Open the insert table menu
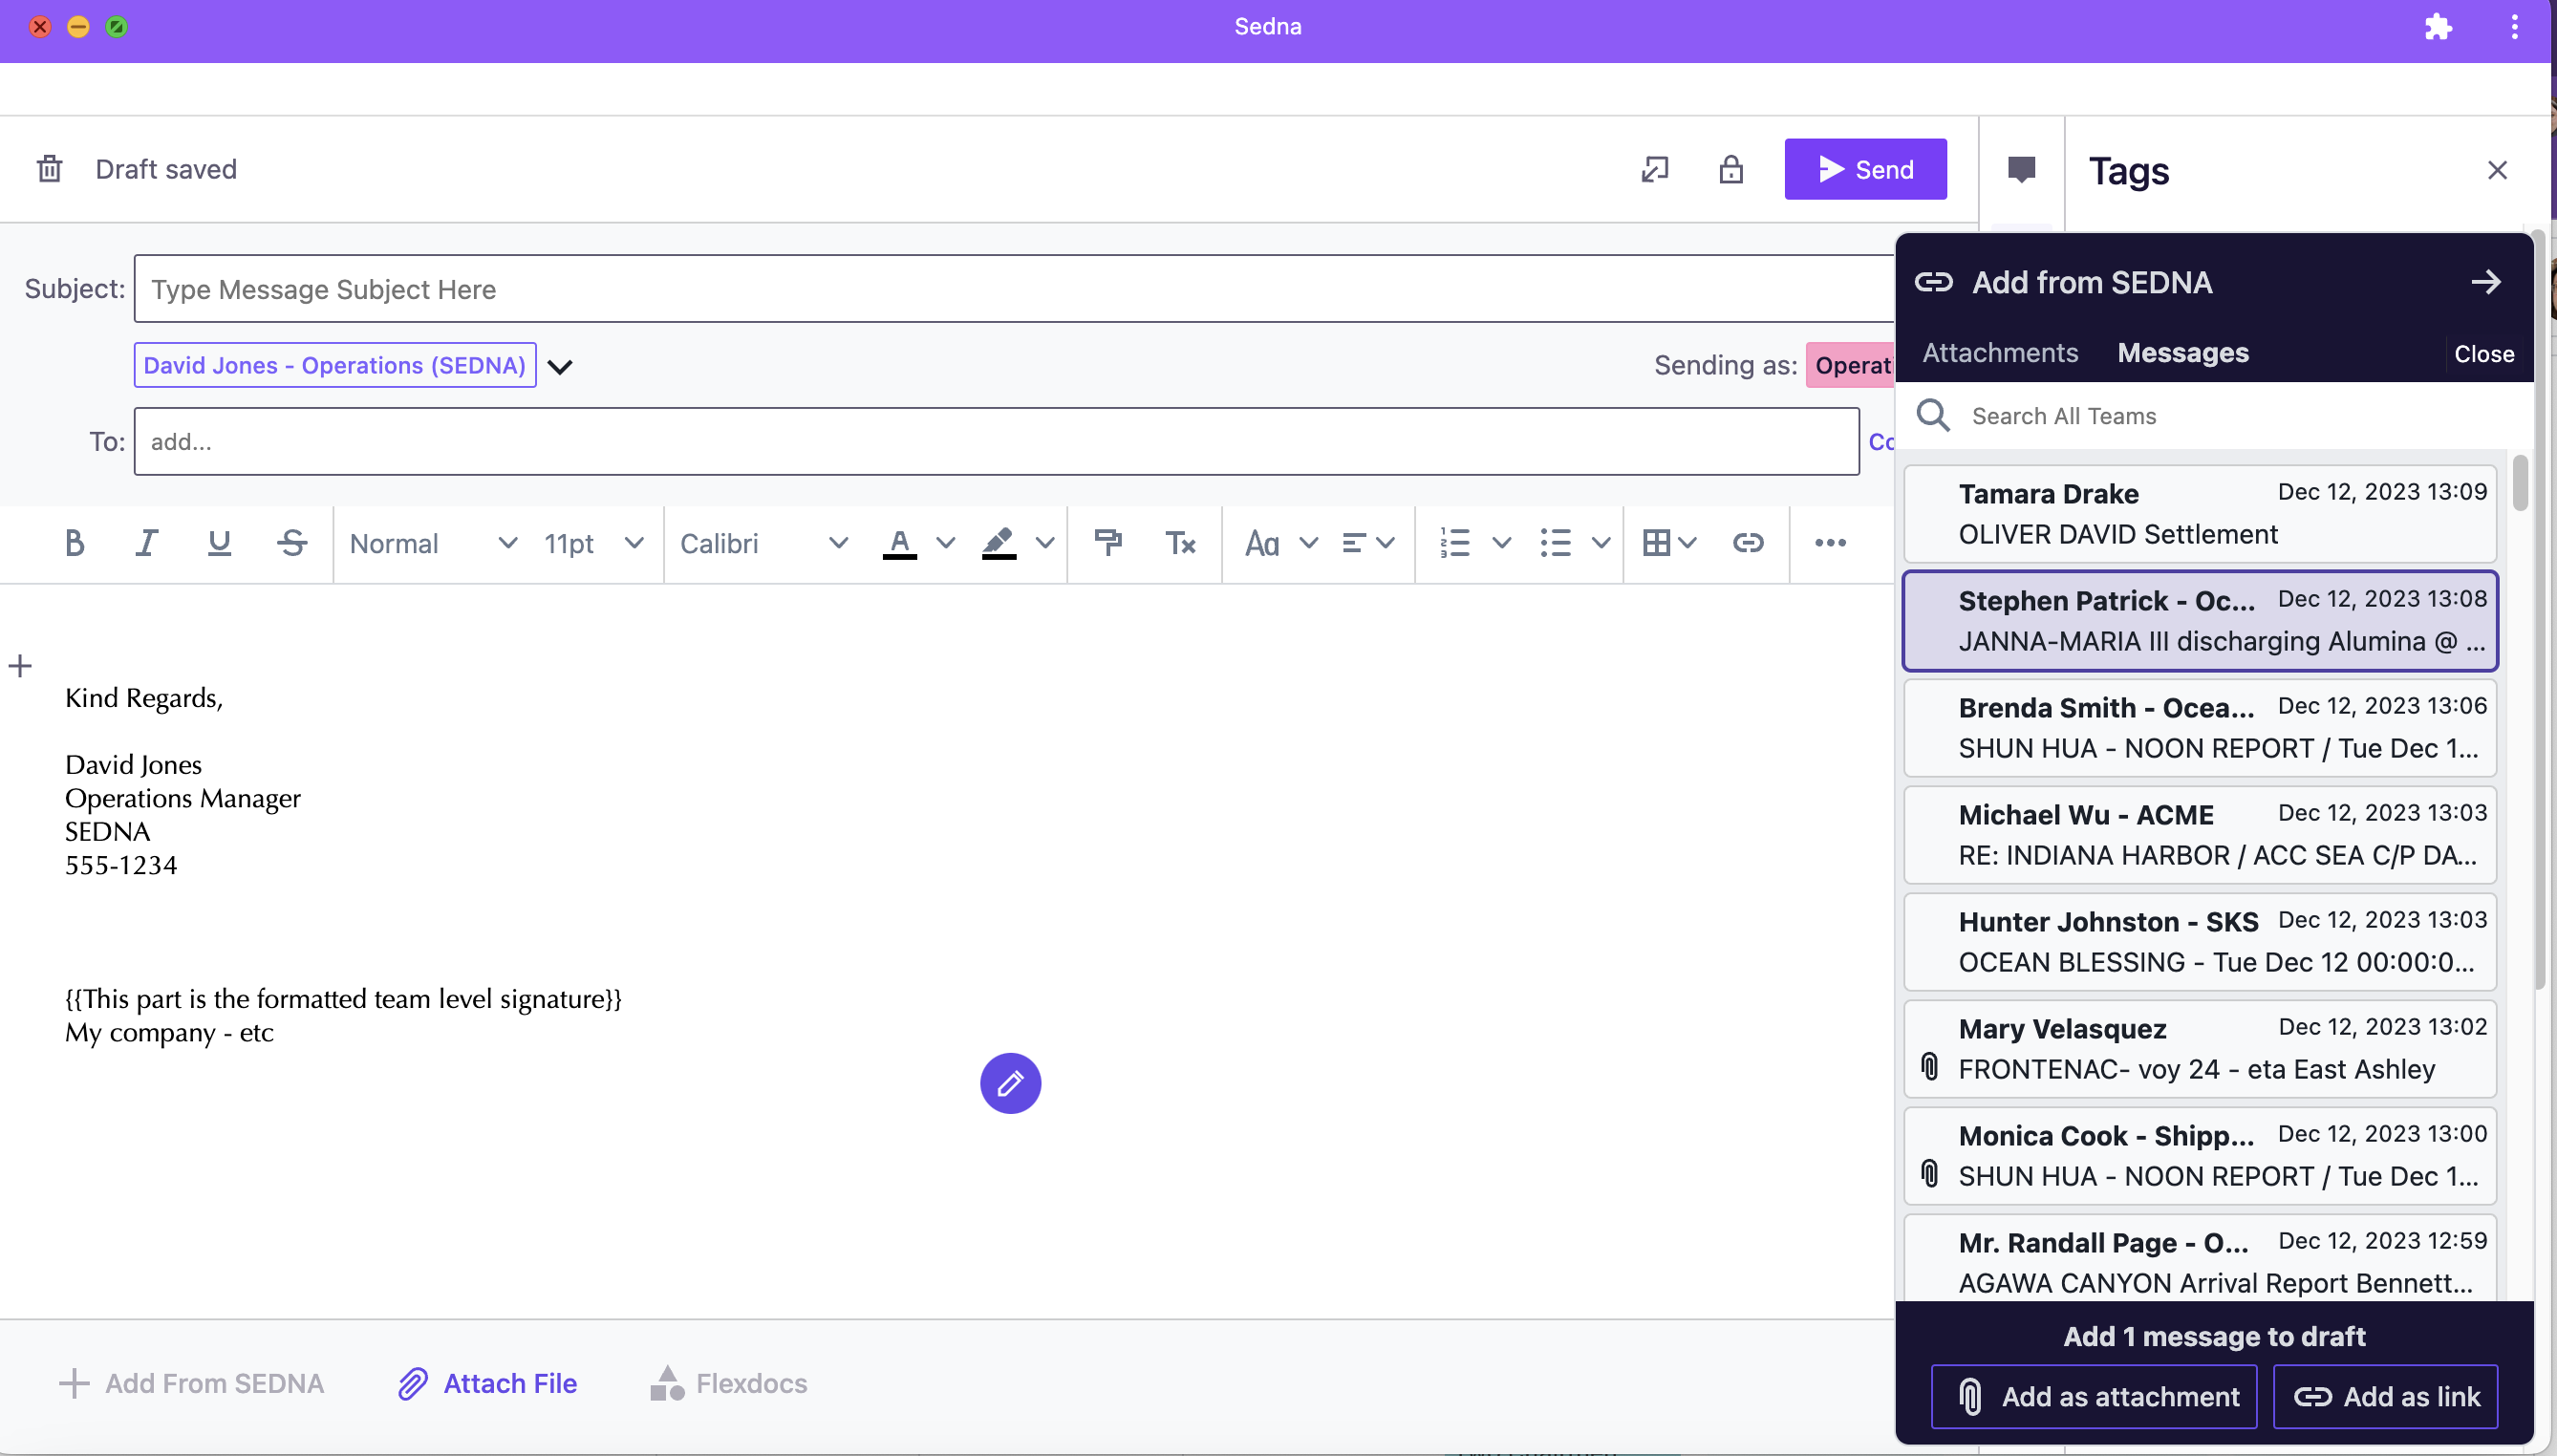2557x1456 pixels. (1669, 543)
